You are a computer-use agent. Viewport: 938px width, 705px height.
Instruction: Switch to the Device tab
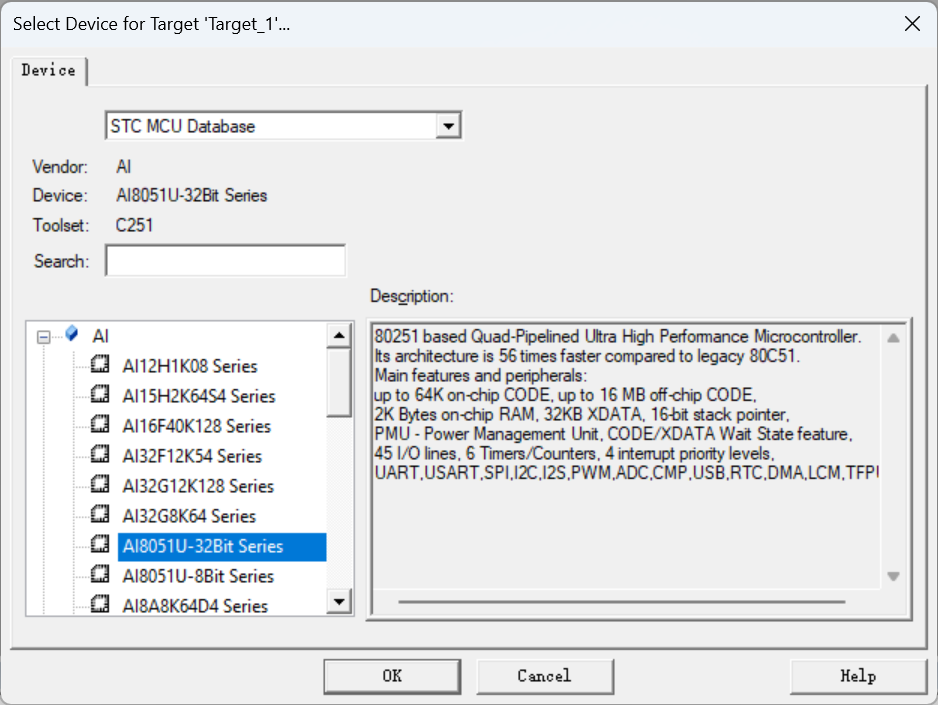[x=48, y=71]
